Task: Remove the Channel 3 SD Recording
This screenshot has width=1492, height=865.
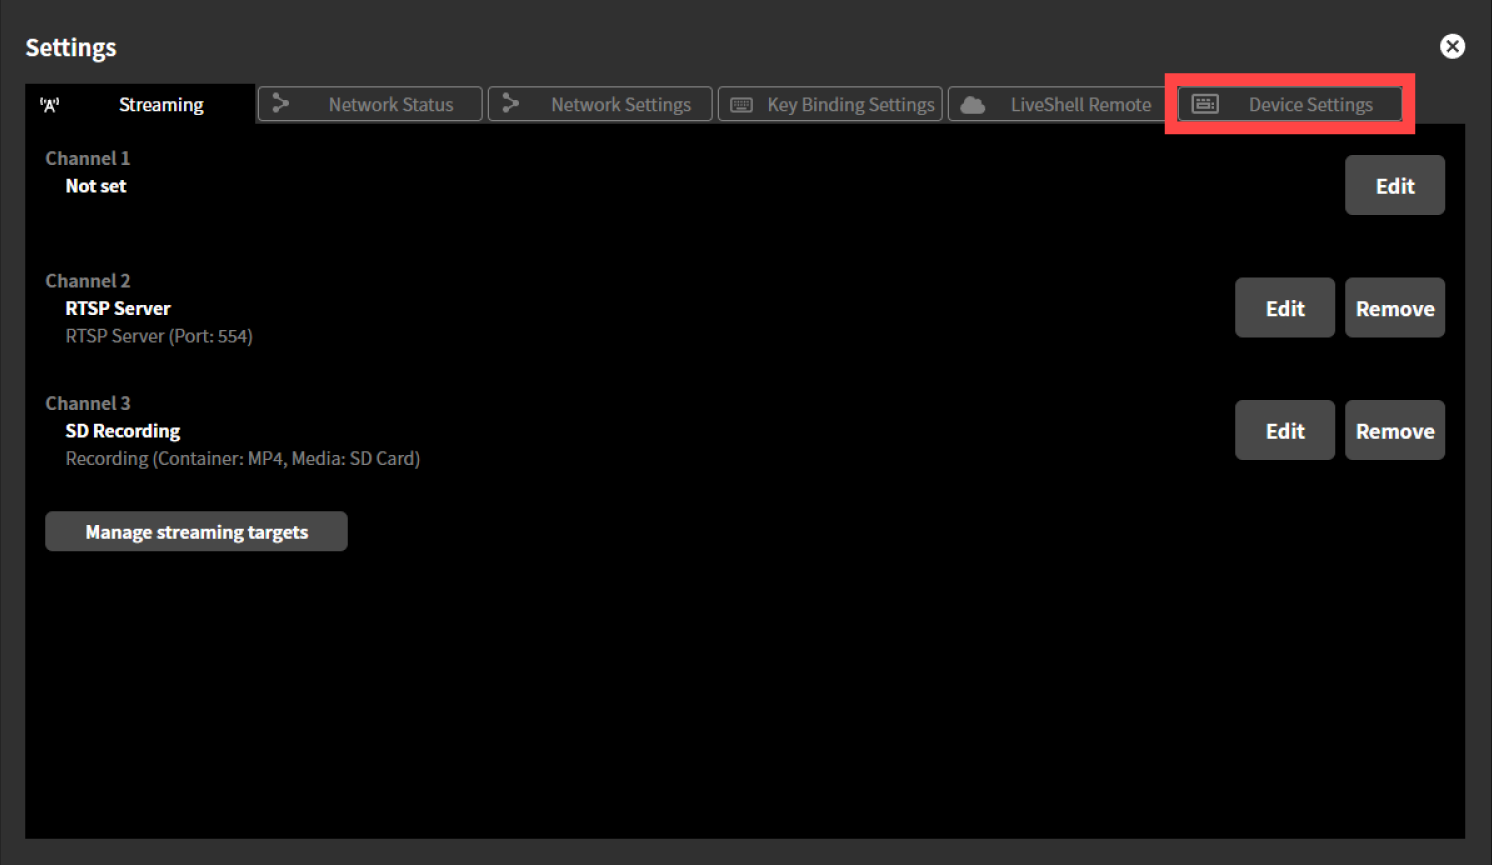Action: pos(1395,430)
